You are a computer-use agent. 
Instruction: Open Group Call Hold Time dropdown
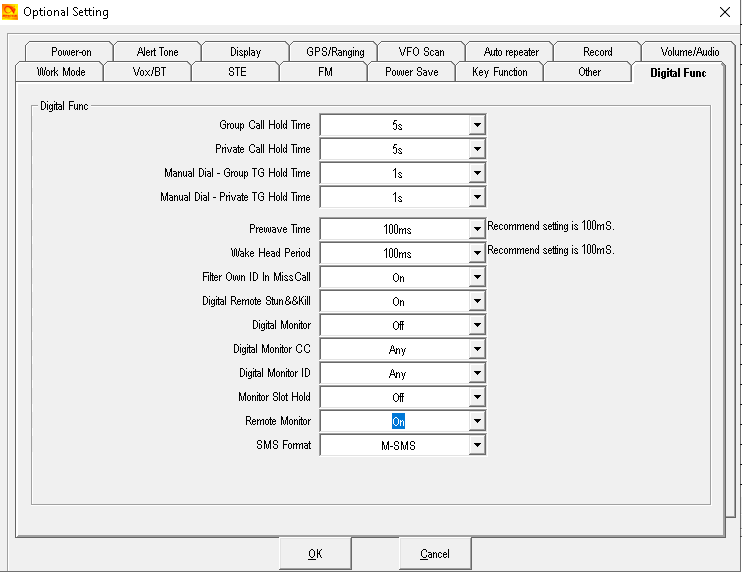click(x=477, y=125)
